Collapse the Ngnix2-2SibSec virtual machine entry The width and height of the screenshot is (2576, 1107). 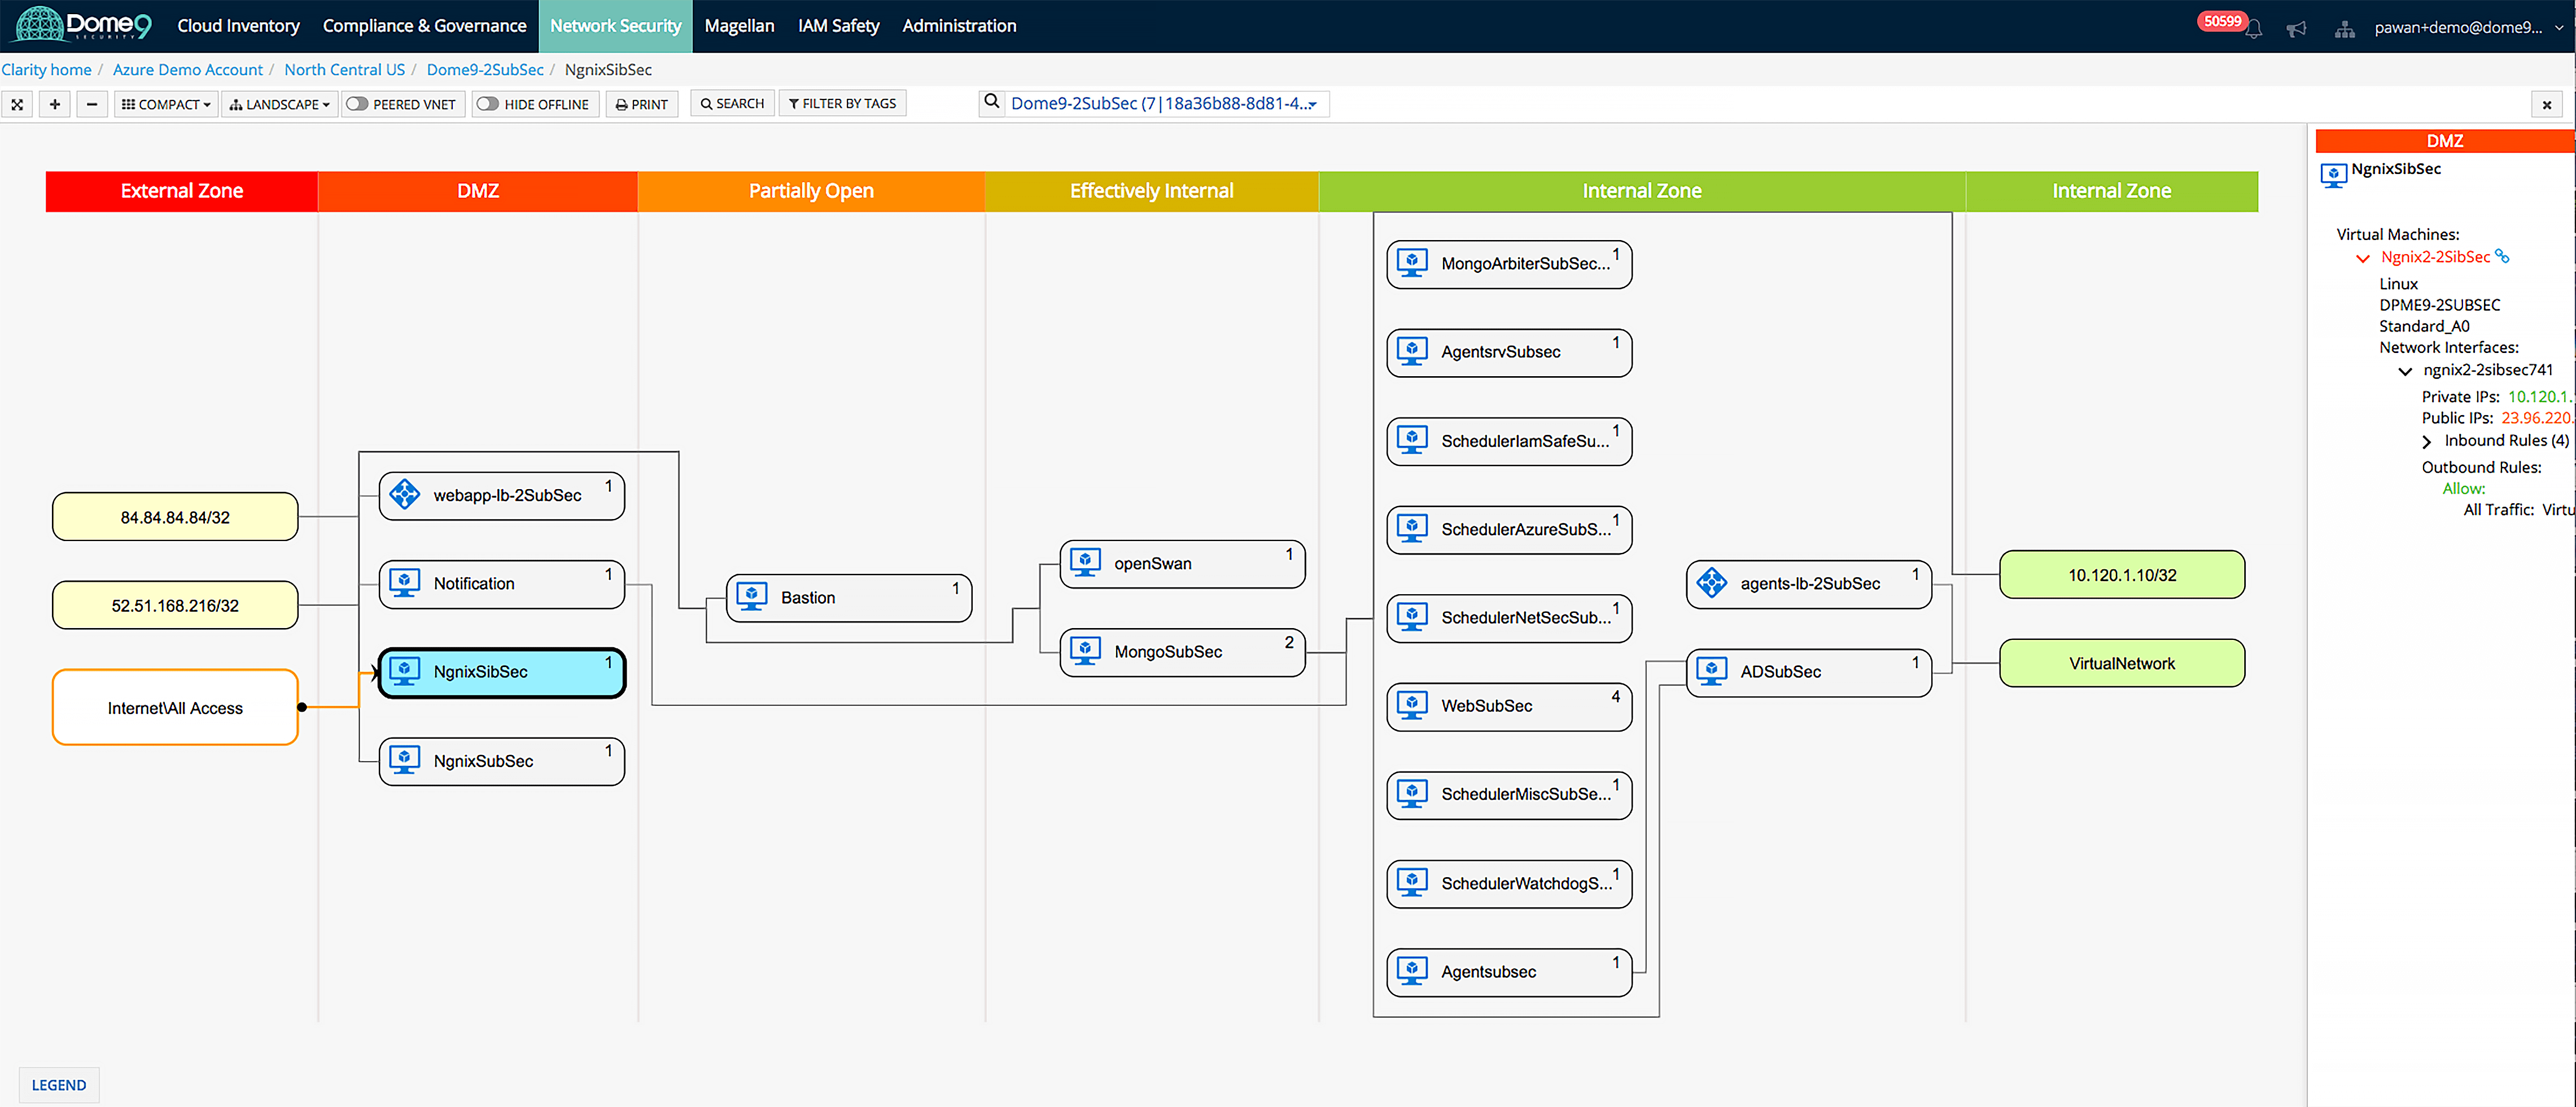(x=2362, y=258)
